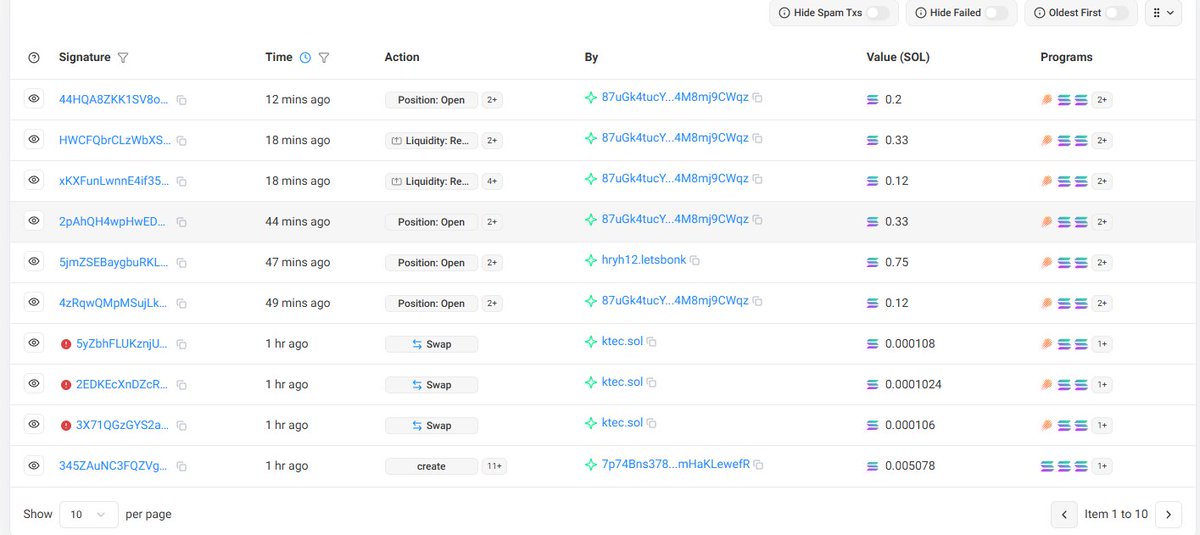Expand 11+ actions in create row
This screenshot has width=1200, height=535.
(494, 466)
